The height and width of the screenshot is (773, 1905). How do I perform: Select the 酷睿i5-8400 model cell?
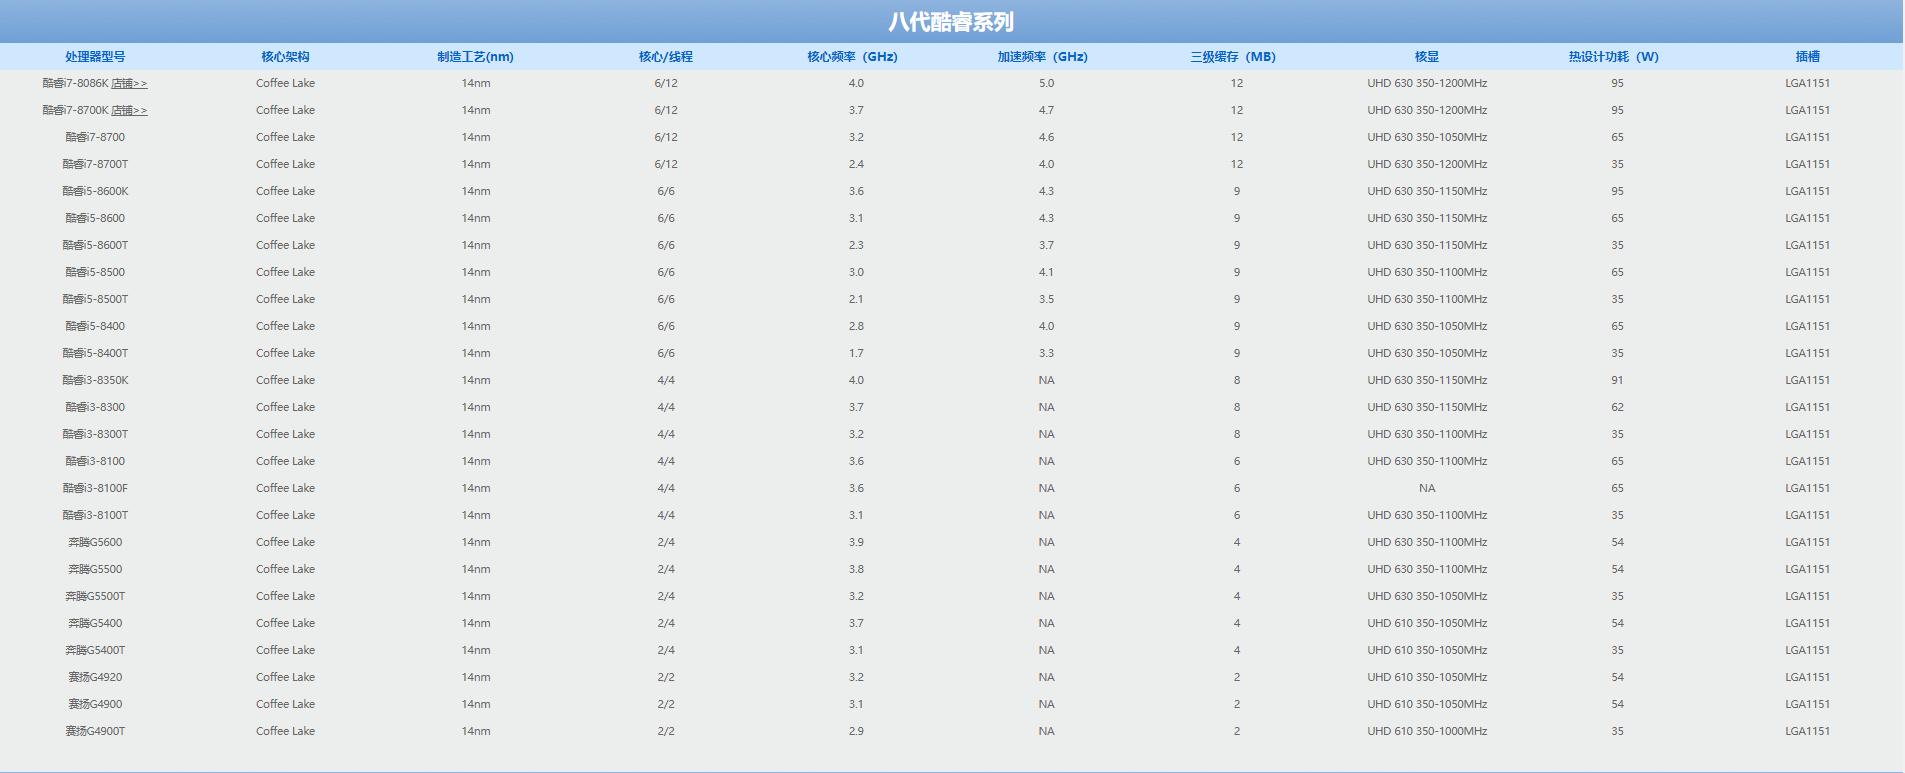click(95, 326)
